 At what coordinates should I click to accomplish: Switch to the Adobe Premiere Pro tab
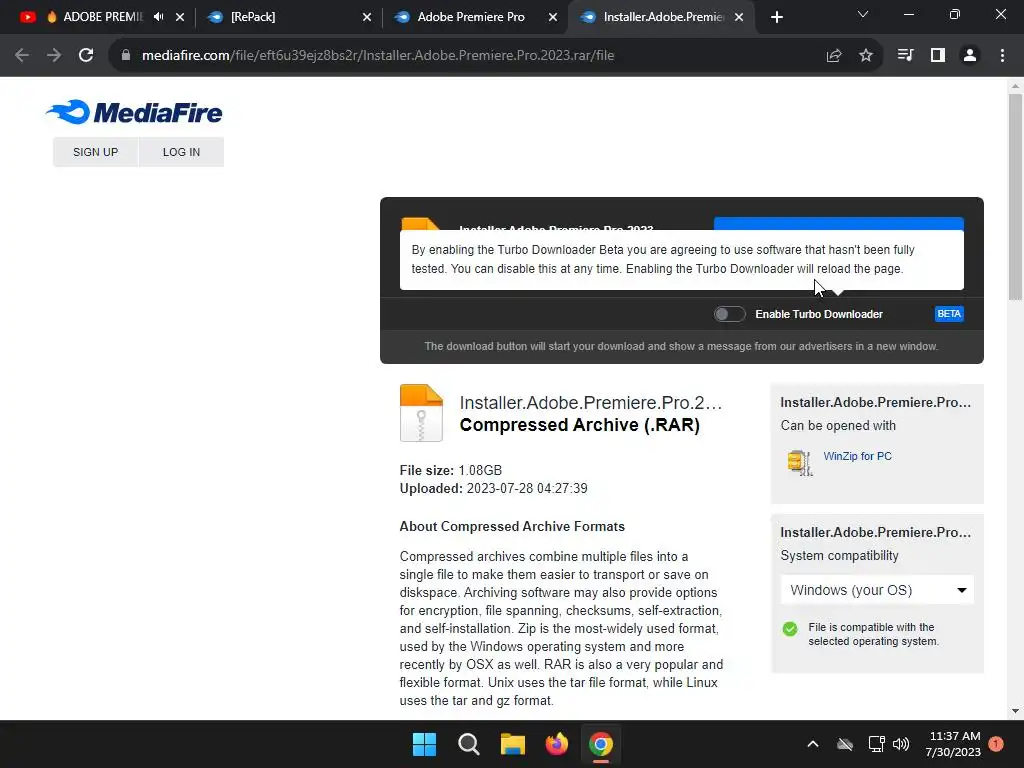pos(470,17)
